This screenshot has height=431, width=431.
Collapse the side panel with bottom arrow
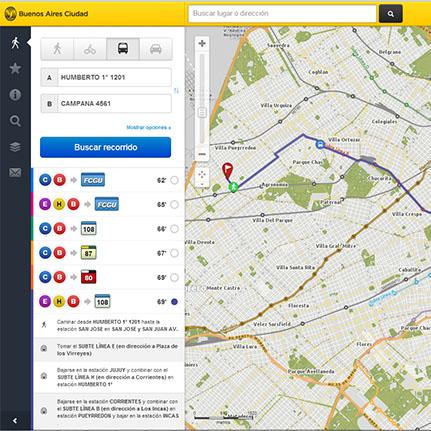15,421
